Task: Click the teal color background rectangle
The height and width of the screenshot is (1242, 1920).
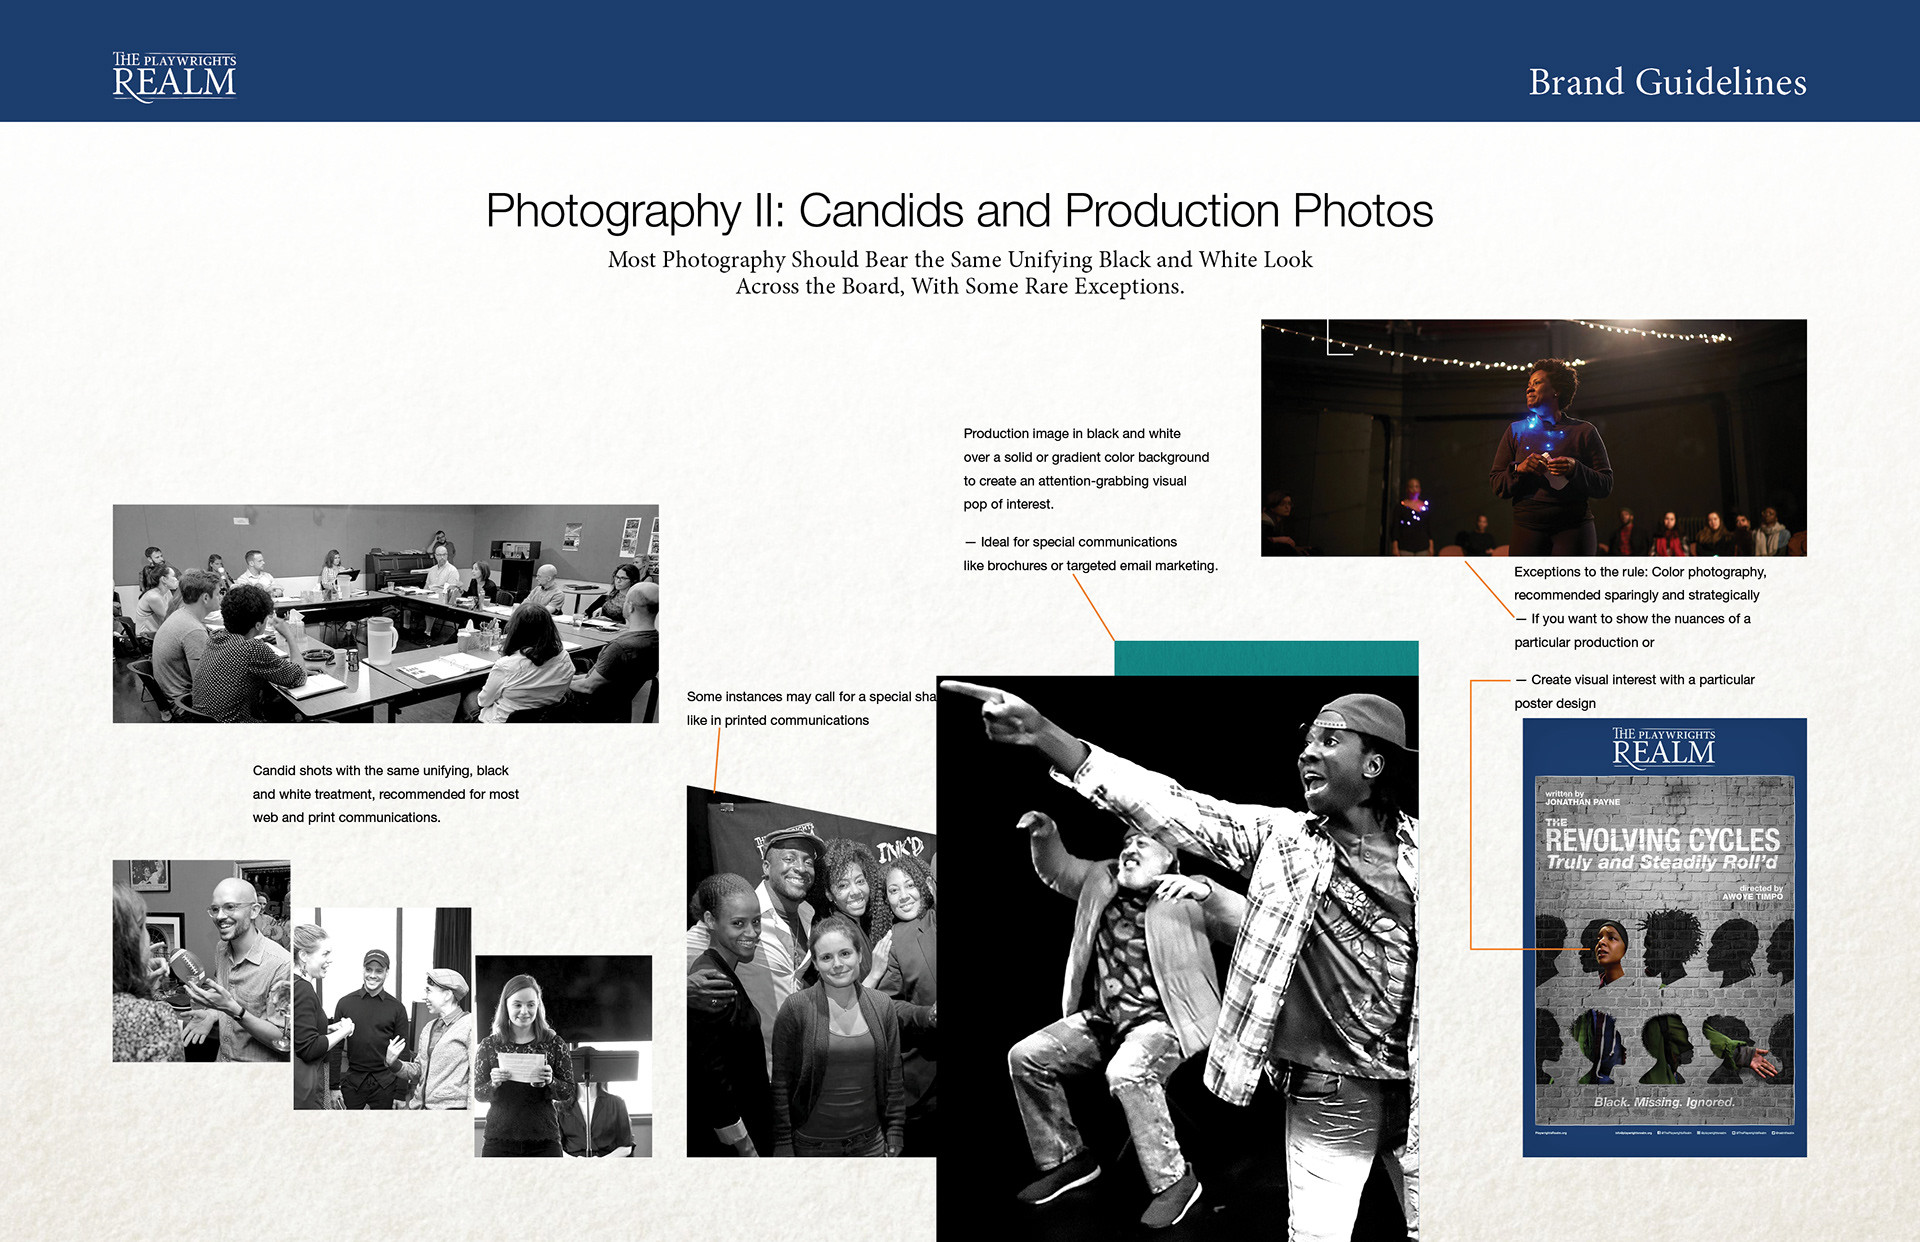Action: pos(1265,657)
